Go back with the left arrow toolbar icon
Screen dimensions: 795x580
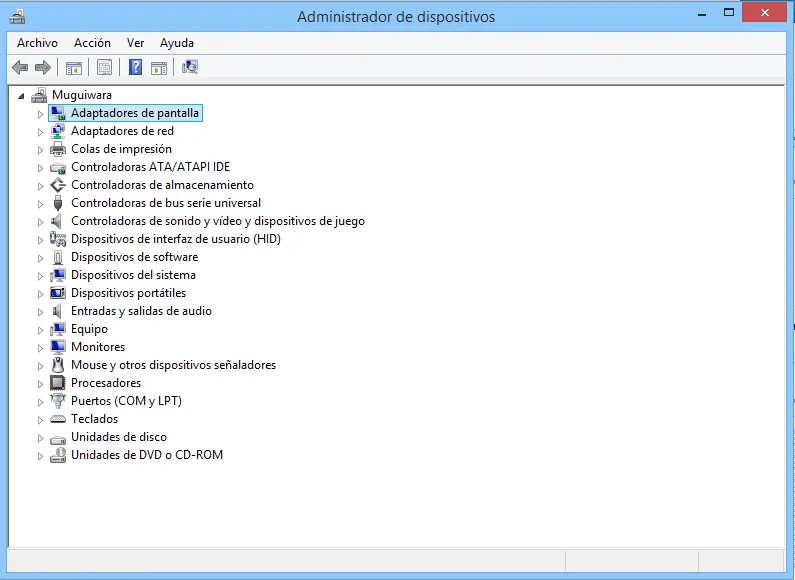coord(20,67)
